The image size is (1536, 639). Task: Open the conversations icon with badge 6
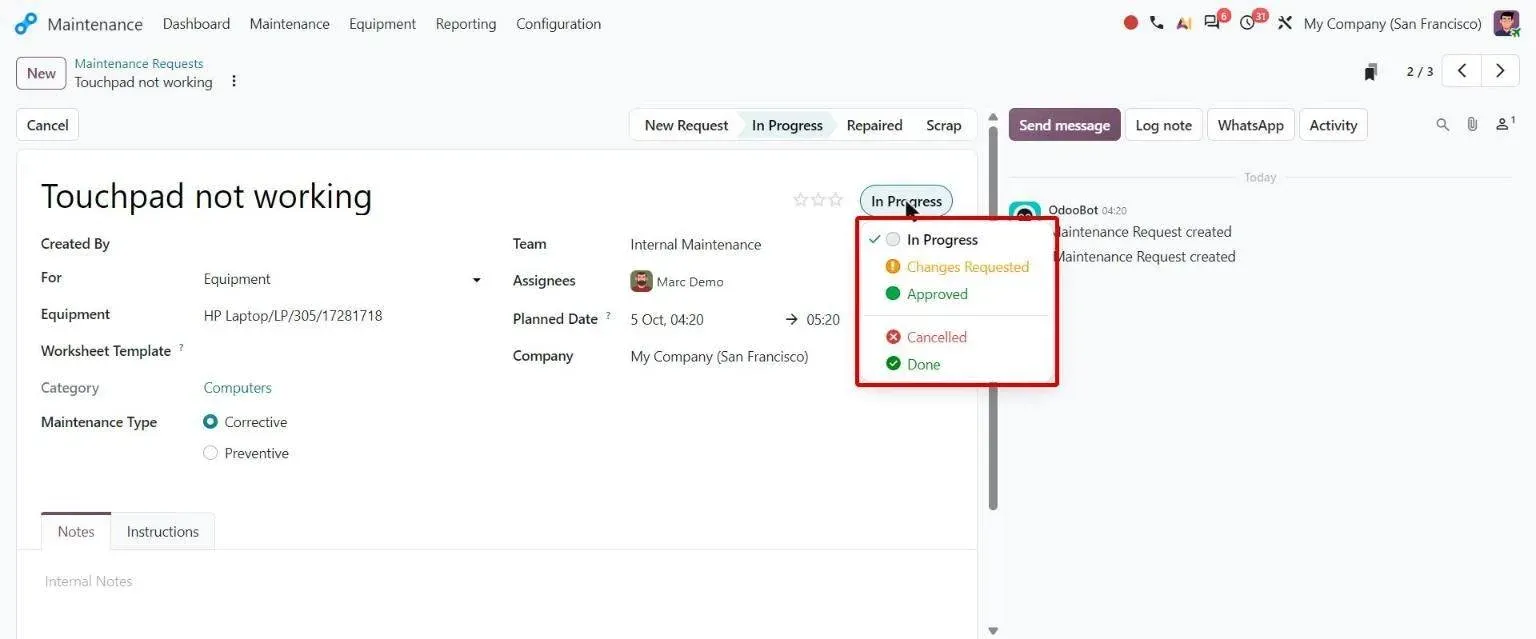(x=1214, y=22)
